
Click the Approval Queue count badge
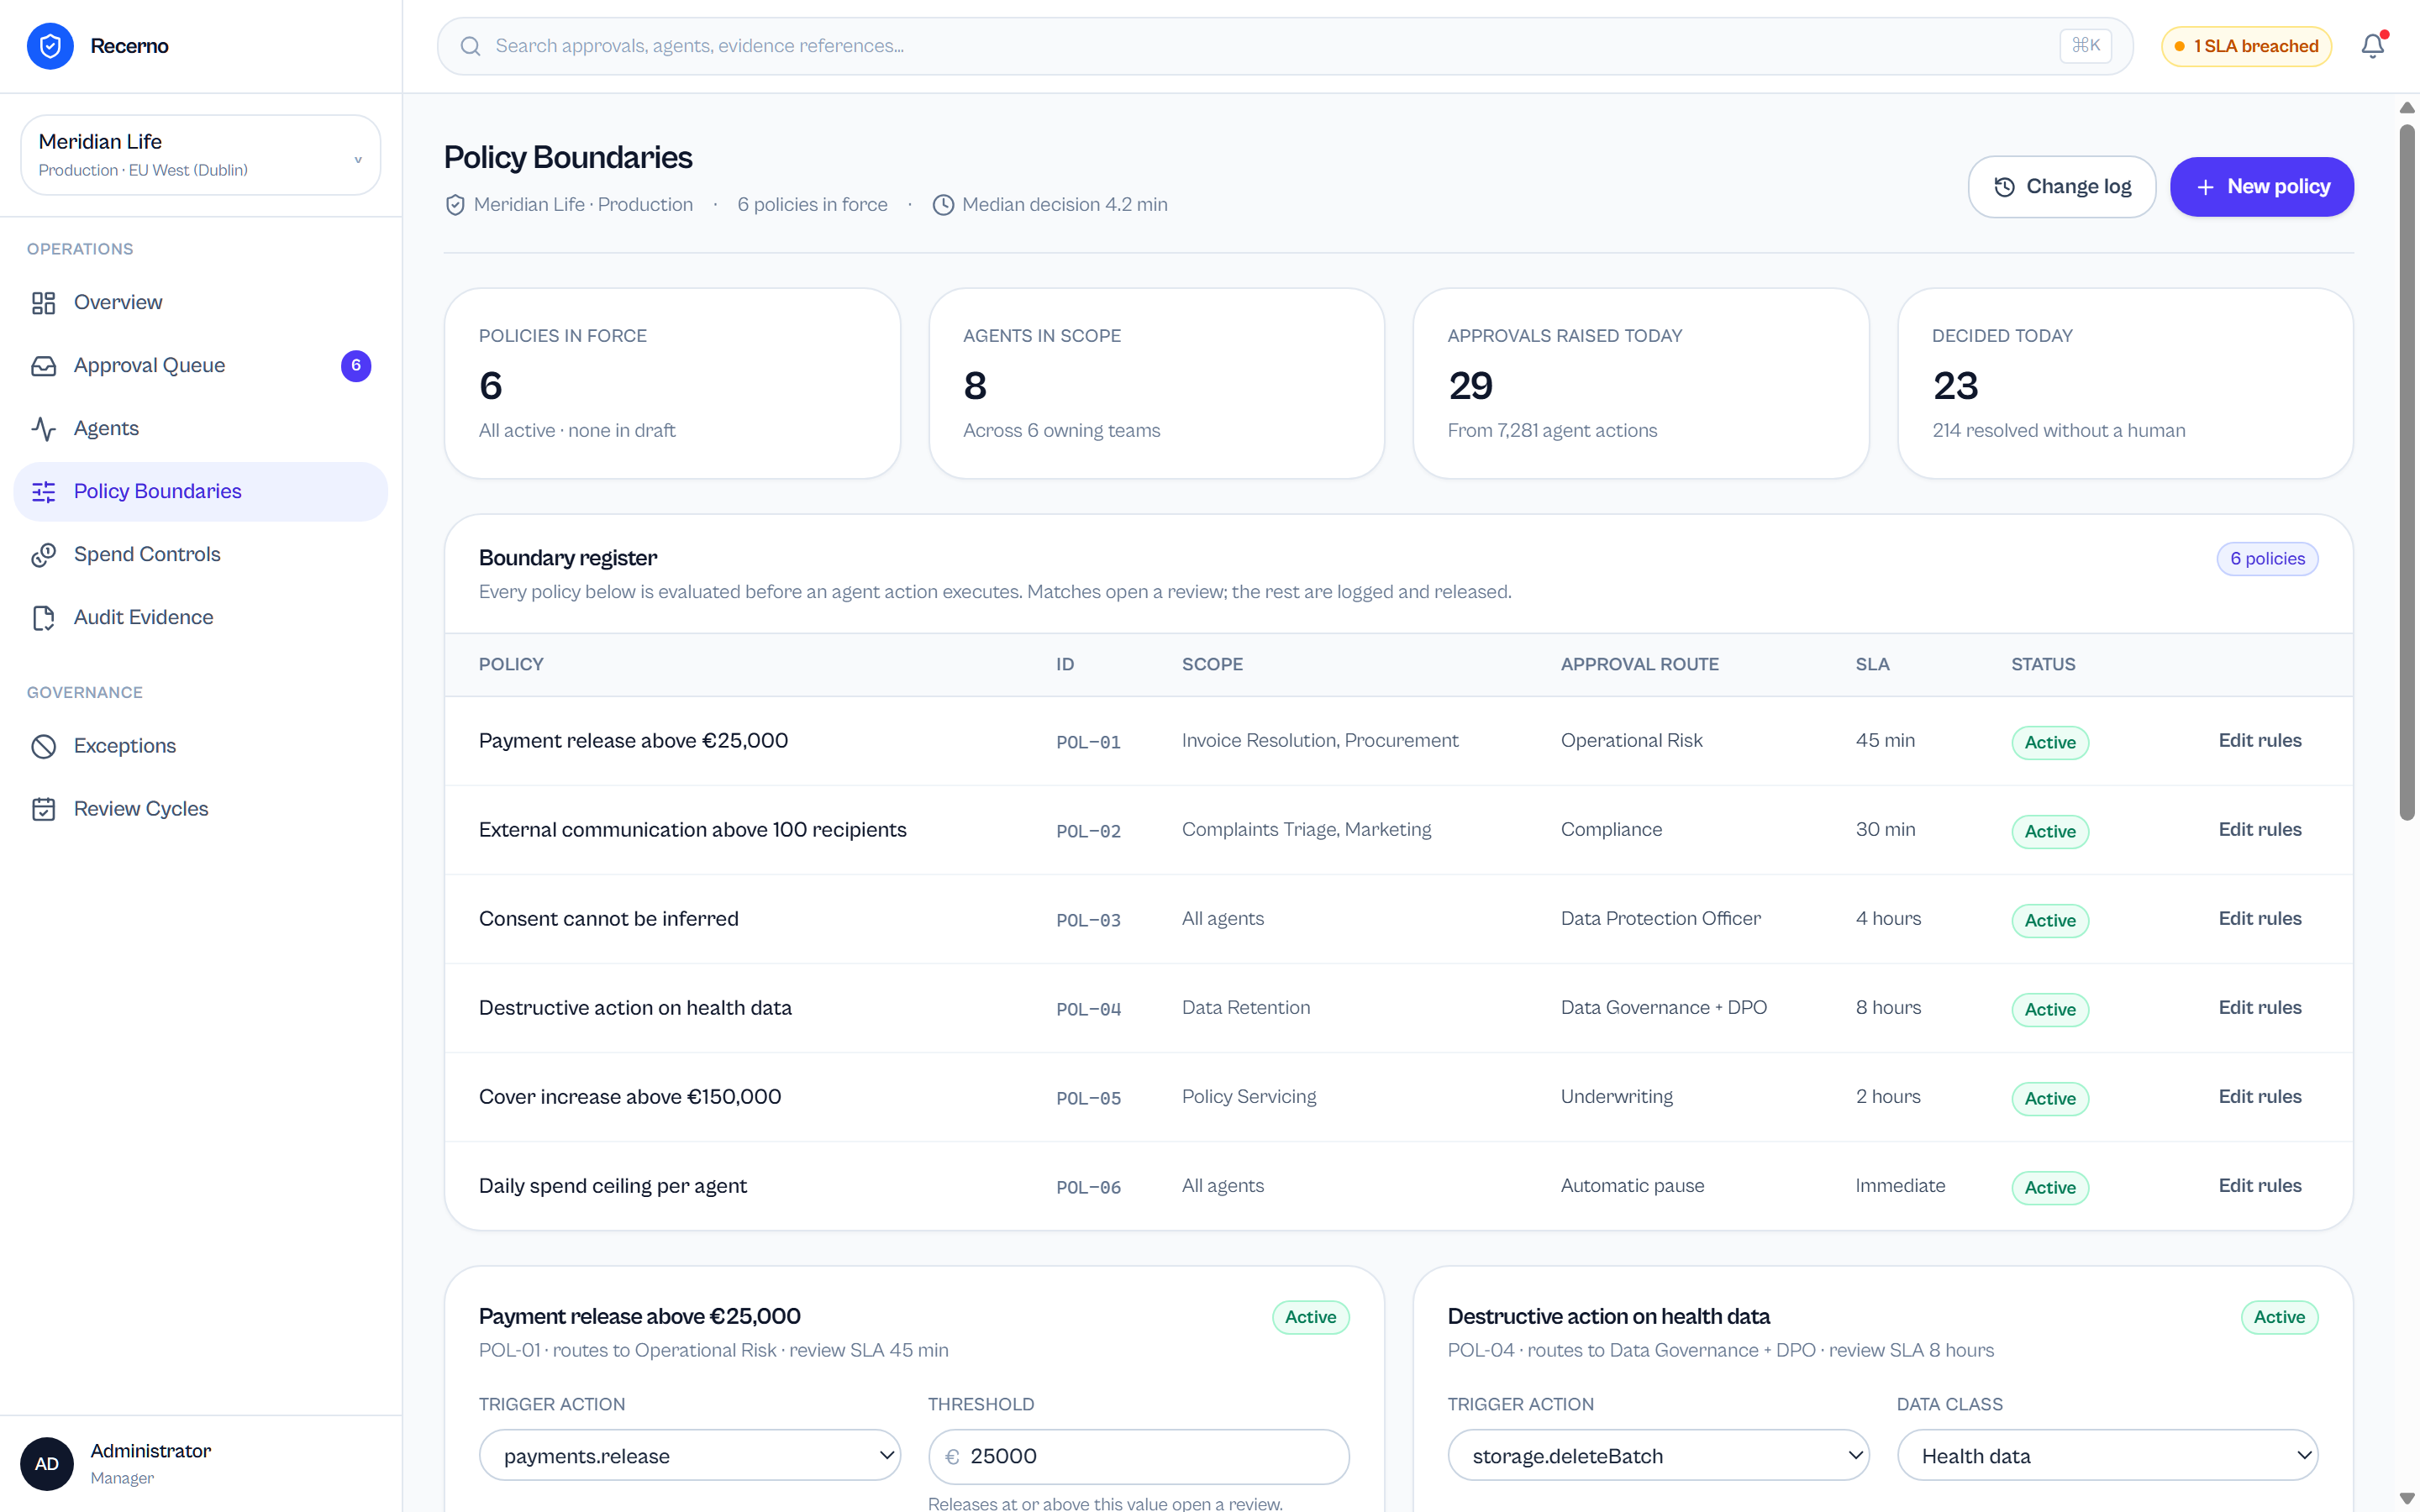[356, 365]
